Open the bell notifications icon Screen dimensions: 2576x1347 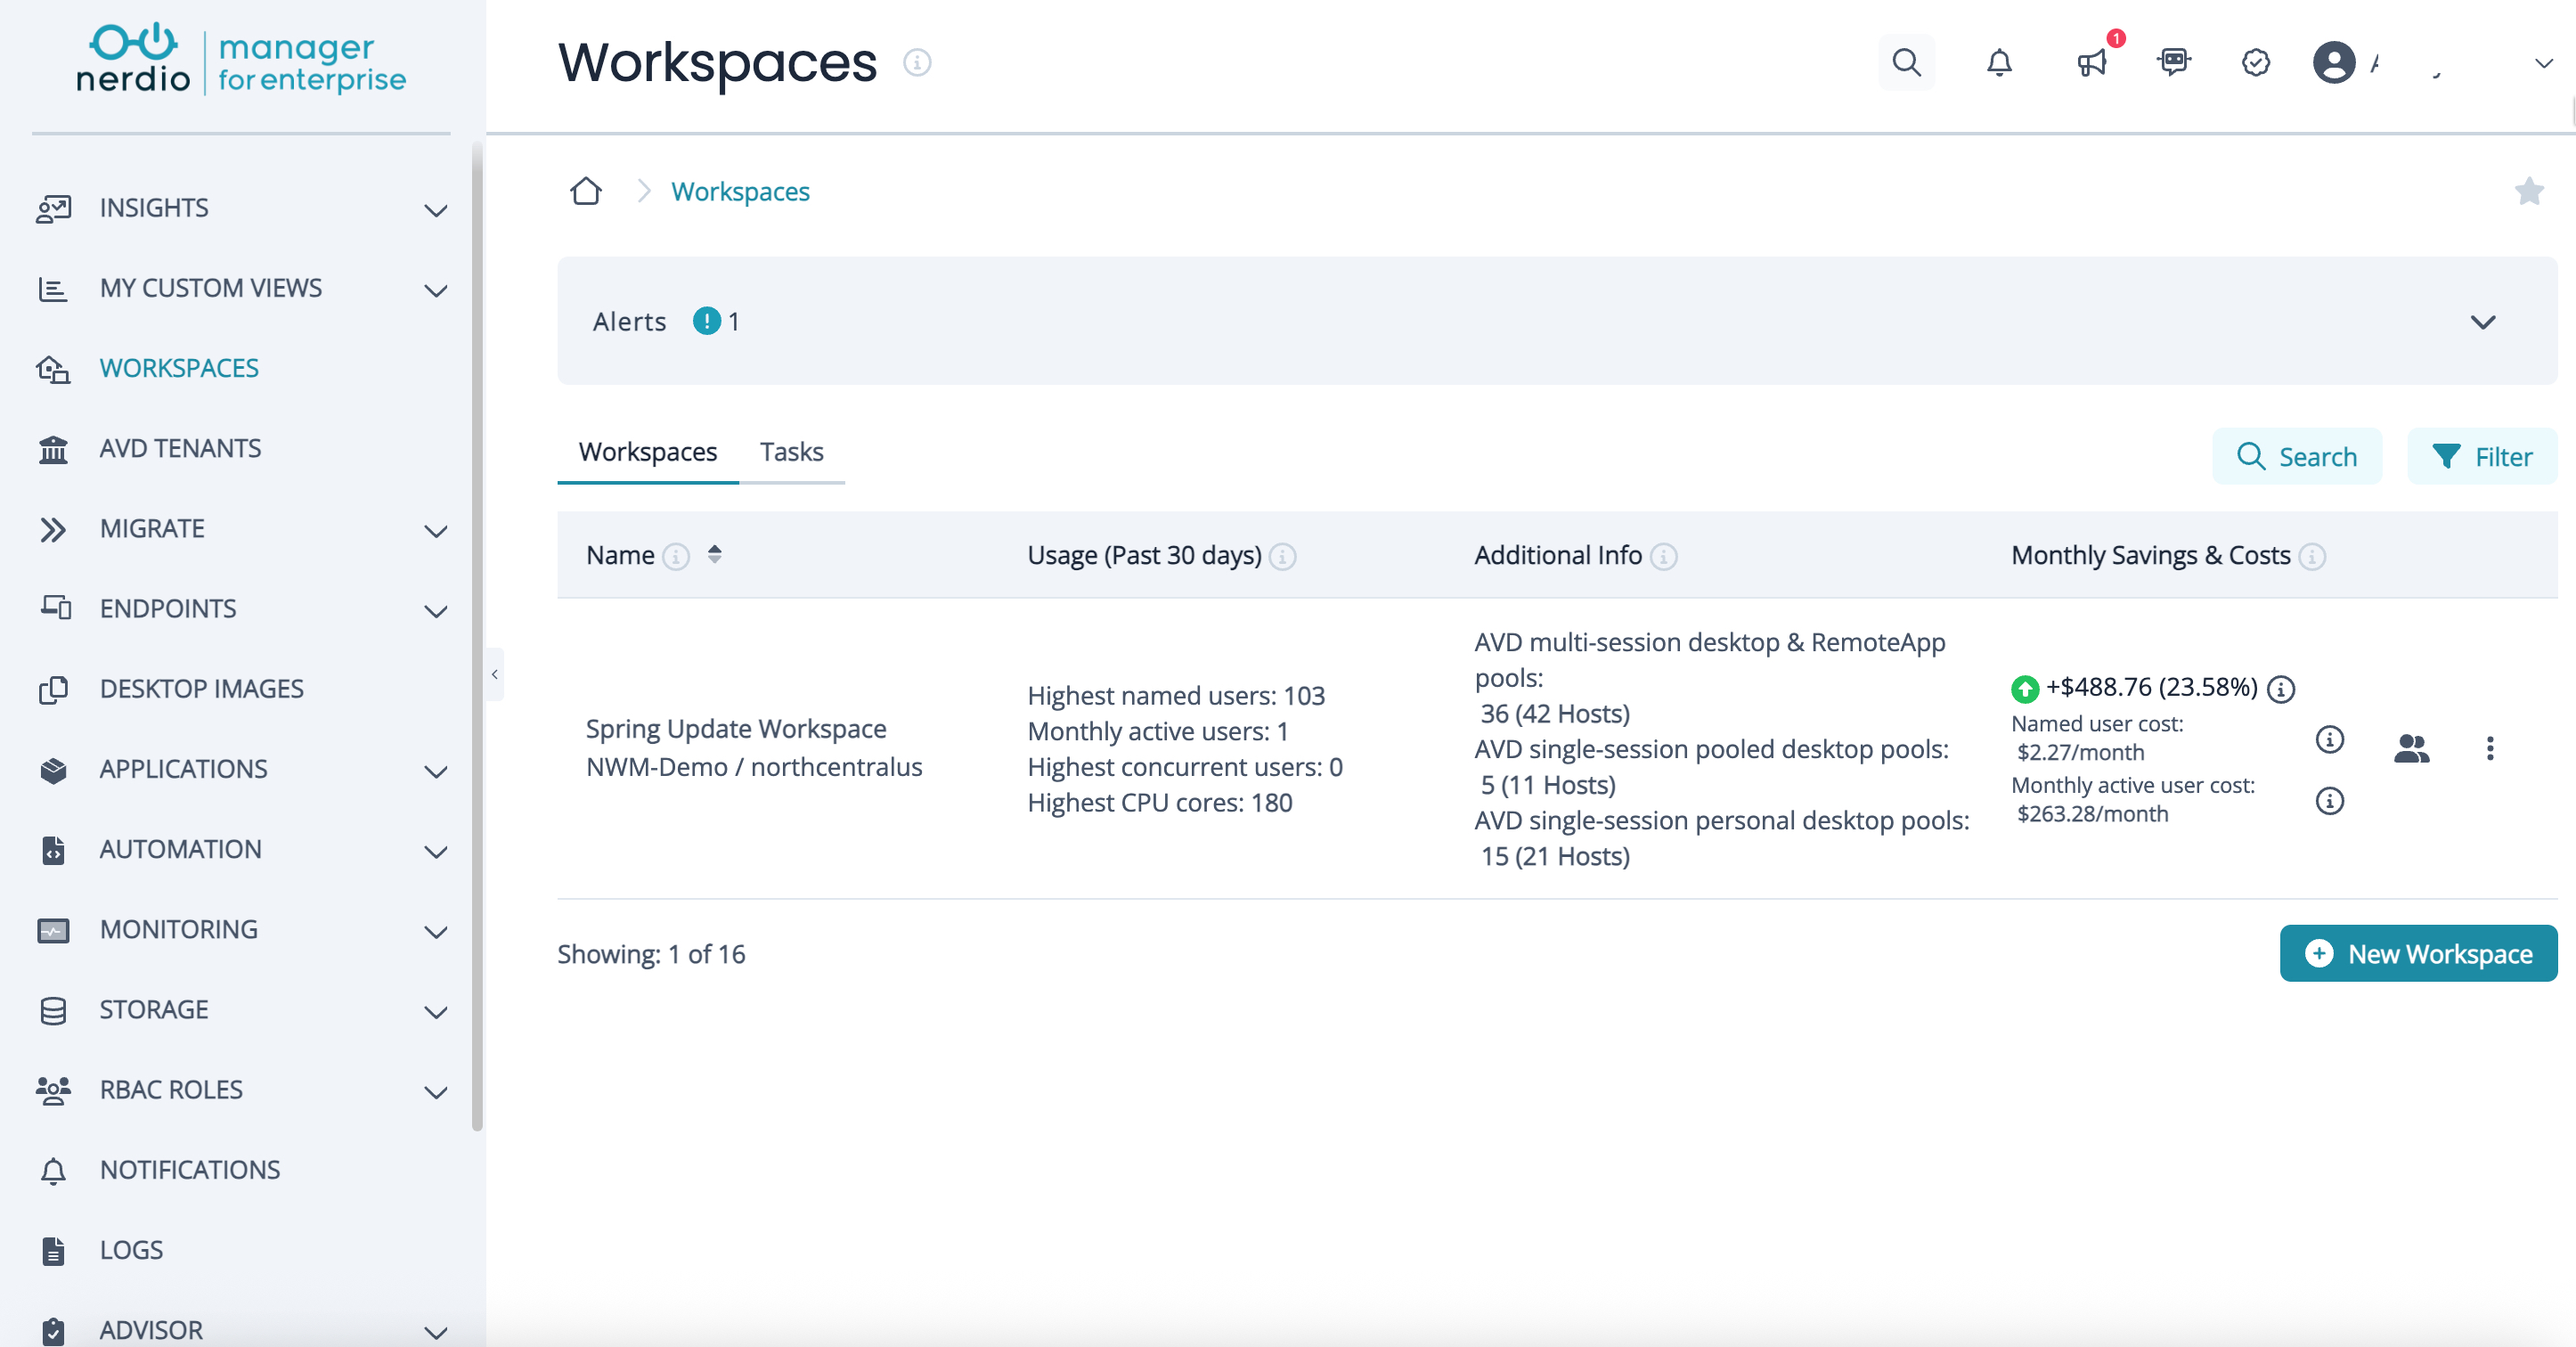tap(1998, 62)
